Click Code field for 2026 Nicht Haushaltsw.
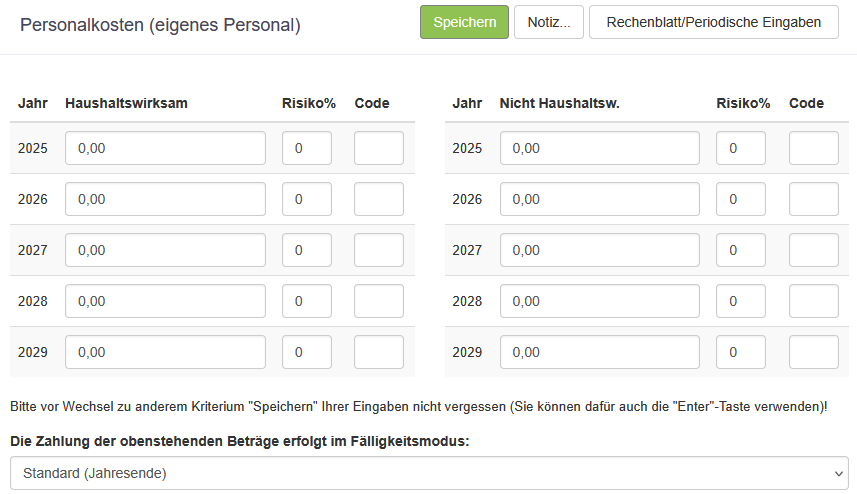Image resolution: width=857 pixels, height=494 pixels. [x=813, y=199]
